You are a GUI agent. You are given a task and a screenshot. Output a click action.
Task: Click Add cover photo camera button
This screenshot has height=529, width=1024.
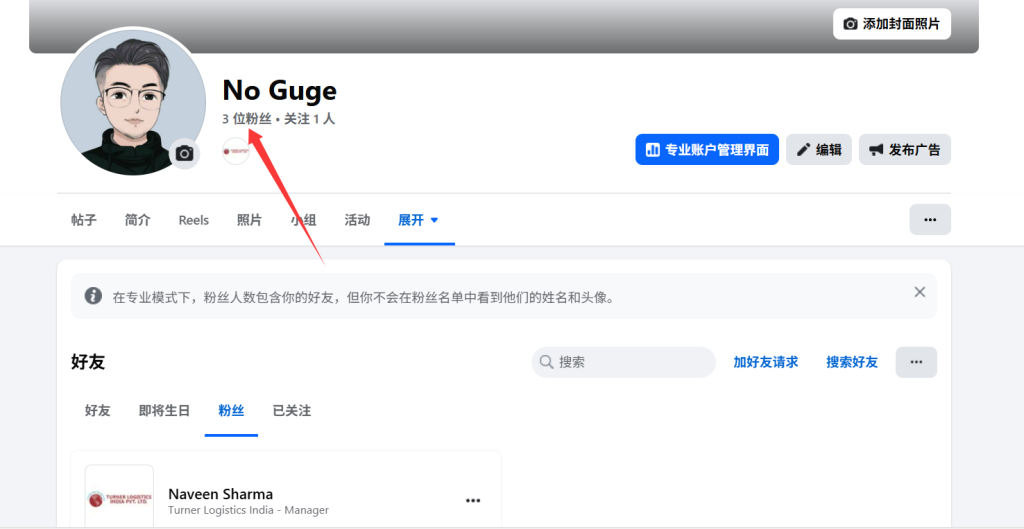click(x=891, y=23)
